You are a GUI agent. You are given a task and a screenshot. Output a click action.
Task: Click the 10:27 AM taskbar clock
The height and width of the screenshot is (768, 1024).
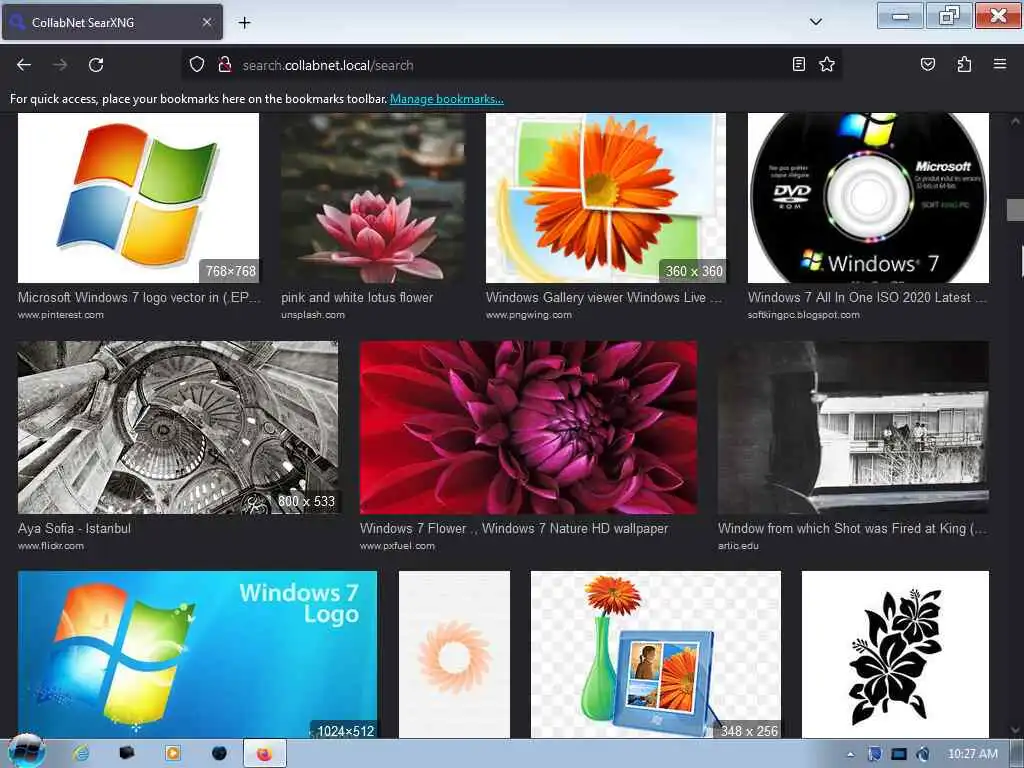click(x=972, y=754)
